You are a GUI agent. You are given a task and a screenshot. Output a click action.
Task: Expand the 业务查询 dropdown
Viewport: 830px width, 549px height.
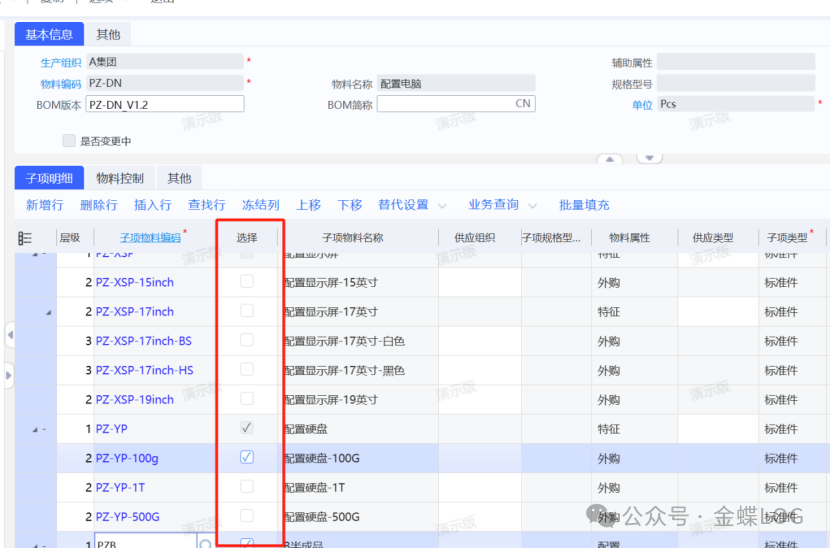coord(502,205)
